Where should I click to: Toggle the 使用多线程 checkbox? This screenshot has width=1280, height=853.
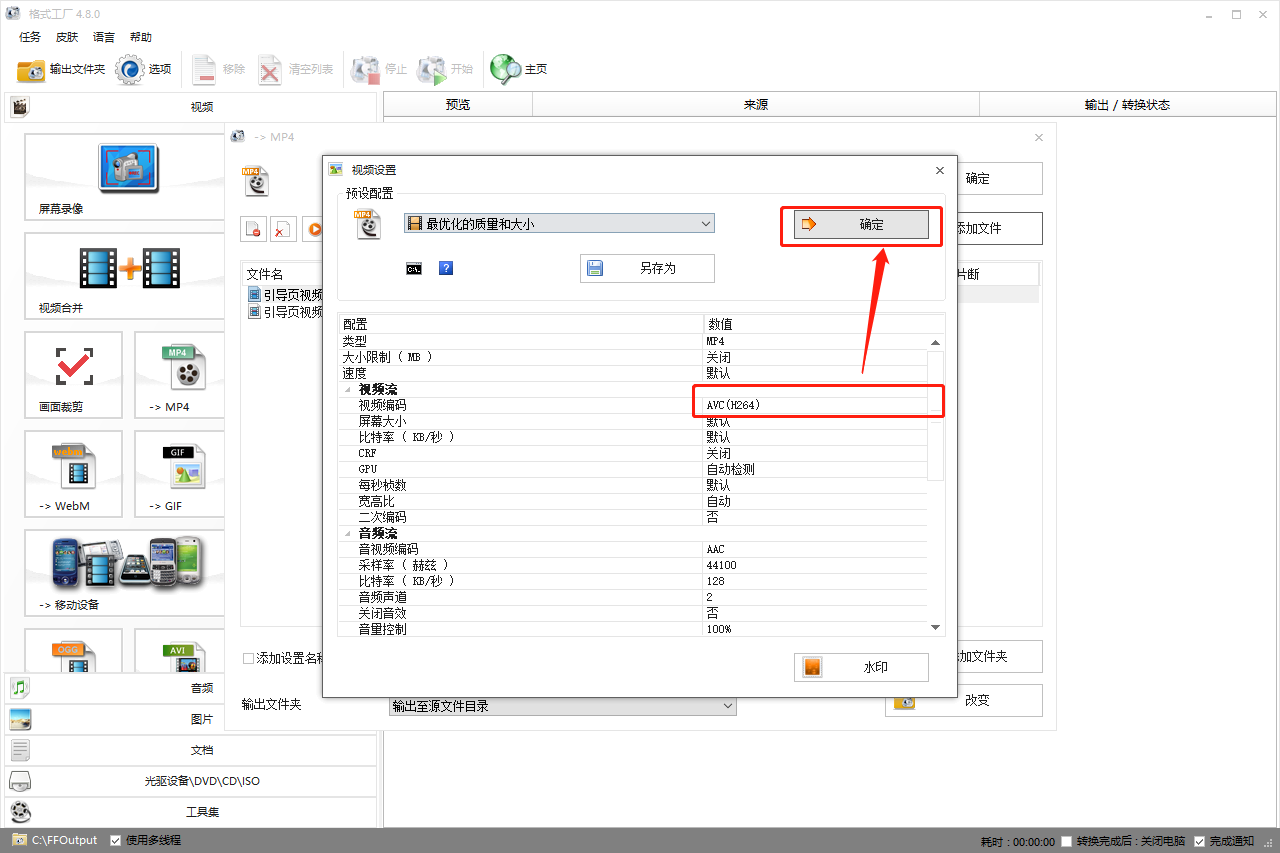coord(116,840)
